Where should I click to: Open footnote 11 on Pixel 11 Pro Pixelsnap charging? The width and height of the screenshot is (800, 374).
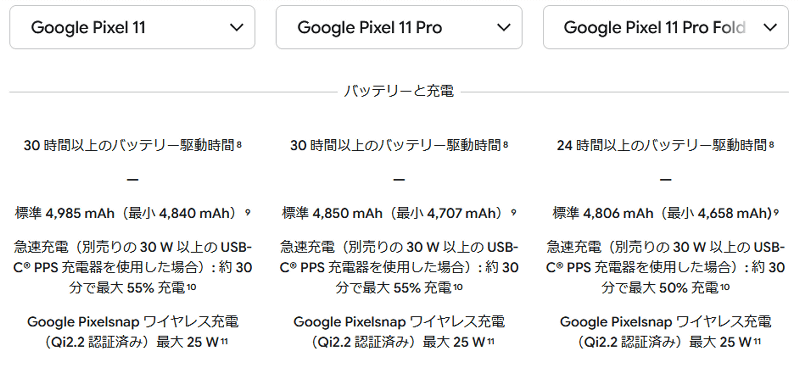pyautogui.click(x=490, y=341)
